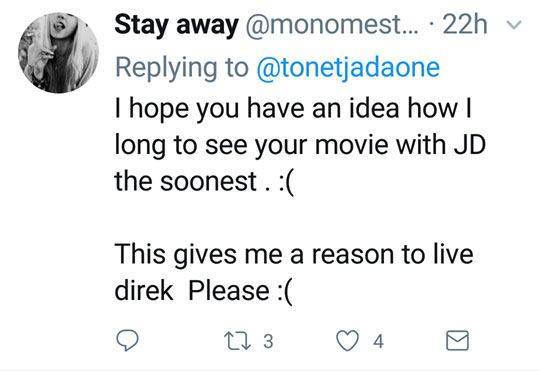Click the reply speech bubble icon
This screenshot has width=540, height=371.
tap(127, 340)
